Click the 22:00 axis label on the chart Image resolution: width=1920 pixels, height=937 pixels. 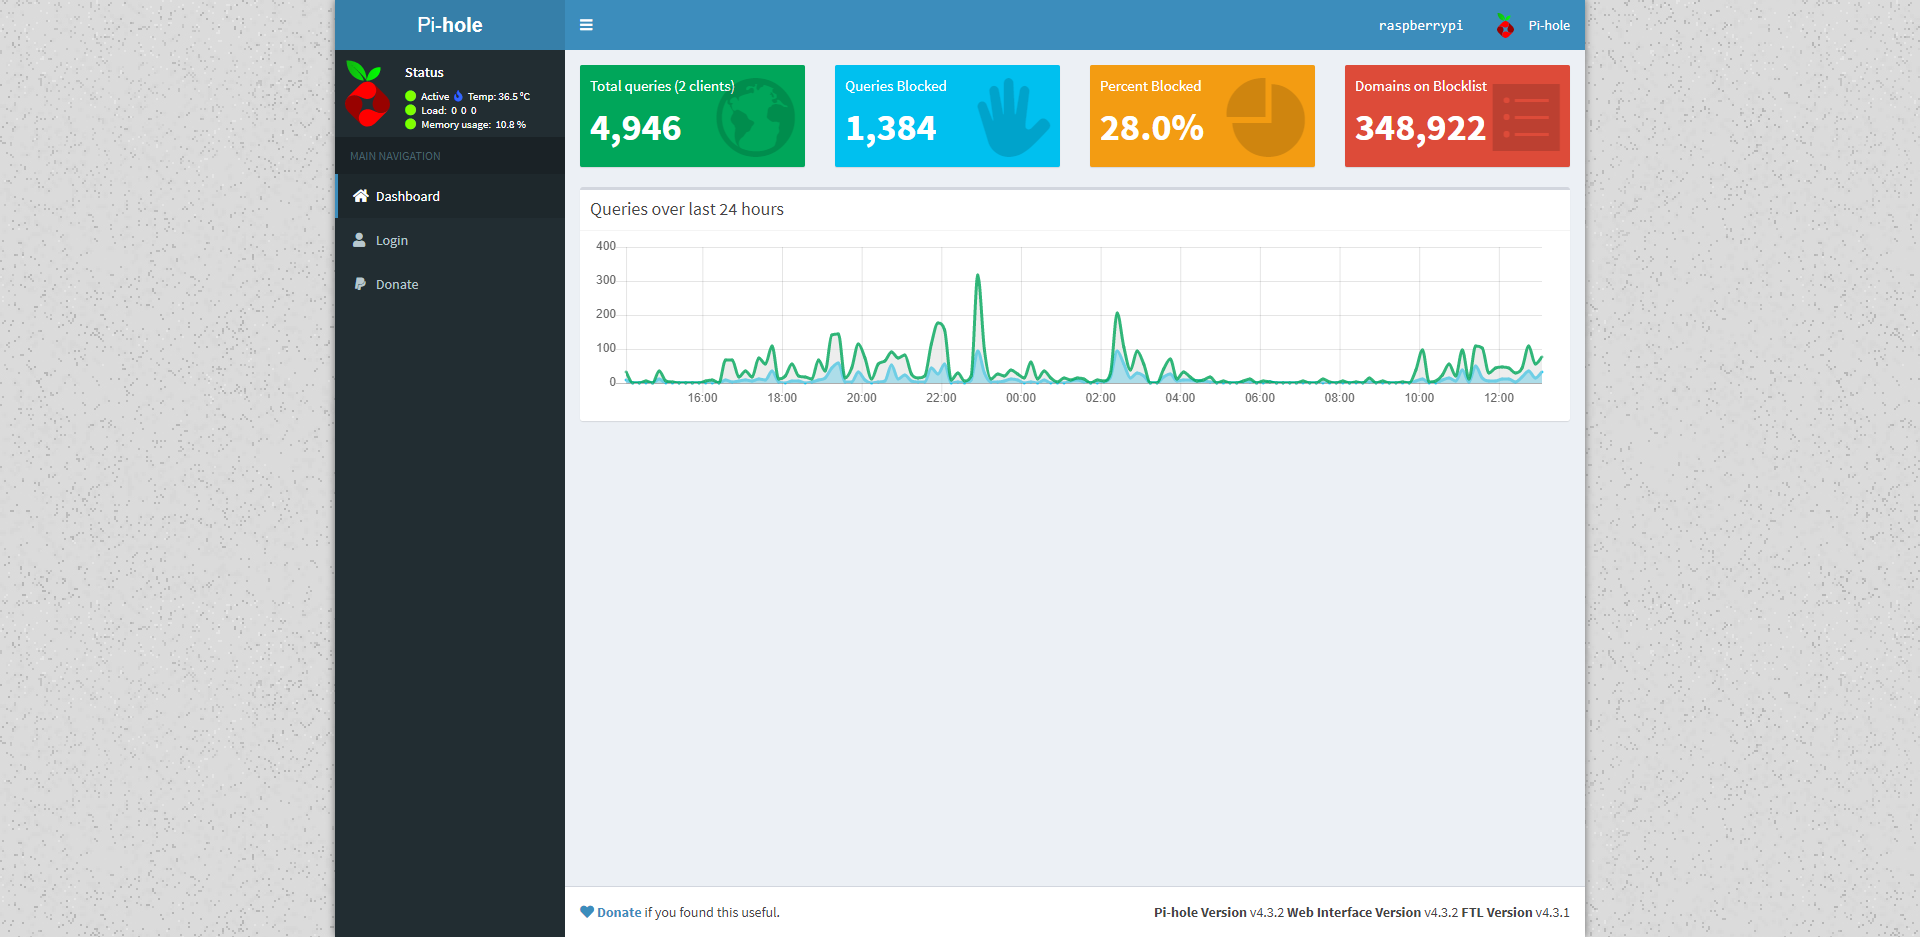coord(941,398)
